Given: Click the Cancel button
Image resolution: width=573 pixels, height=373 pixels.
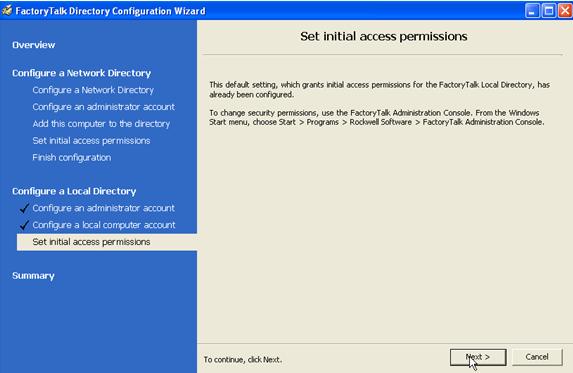Looking at the screenshot, I should tap(537, 357).
